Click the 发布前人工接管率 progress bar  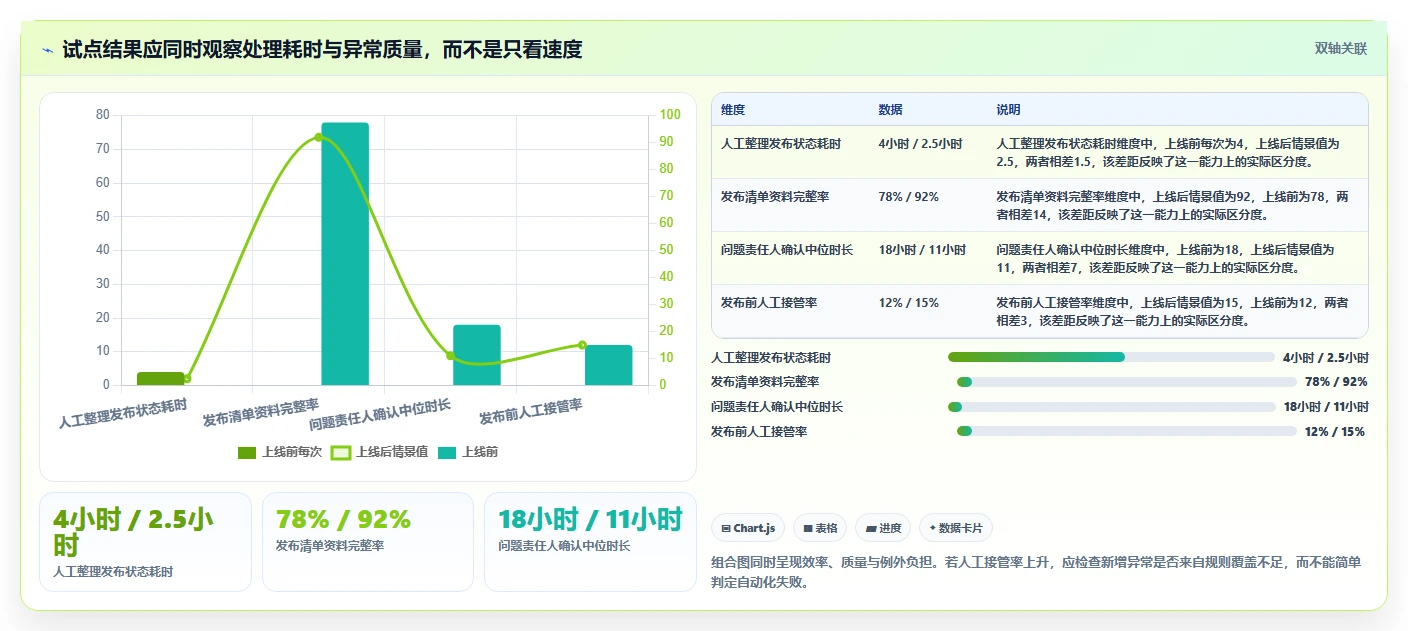point(1127,432)
